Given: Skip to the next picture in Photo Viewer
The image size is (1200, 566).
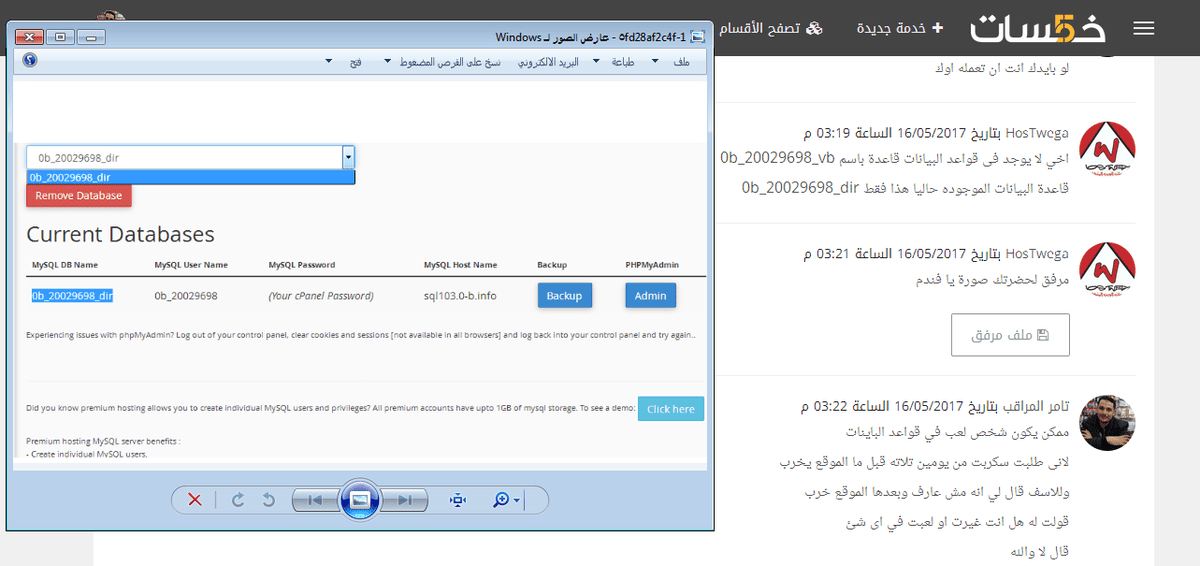Looking at the screenshot, I should (x=404, y=500).
